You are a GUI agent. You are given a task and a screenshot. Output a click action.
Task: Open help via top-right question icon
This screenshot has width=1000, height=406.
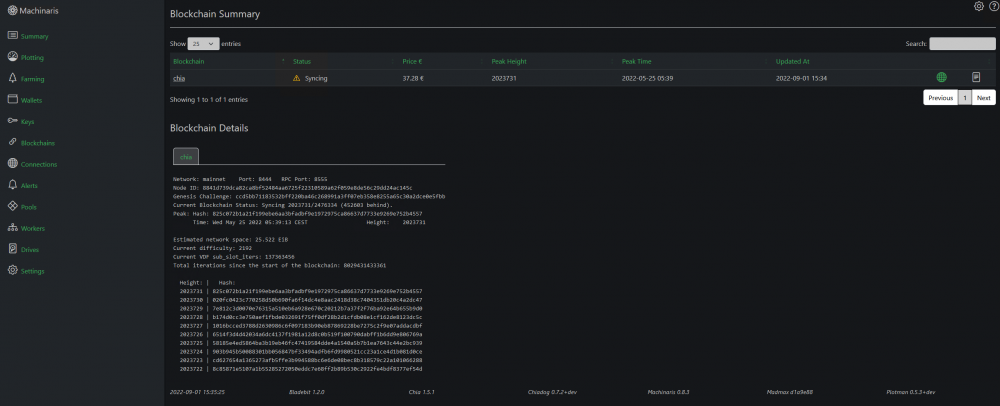(x=994, y=6)
